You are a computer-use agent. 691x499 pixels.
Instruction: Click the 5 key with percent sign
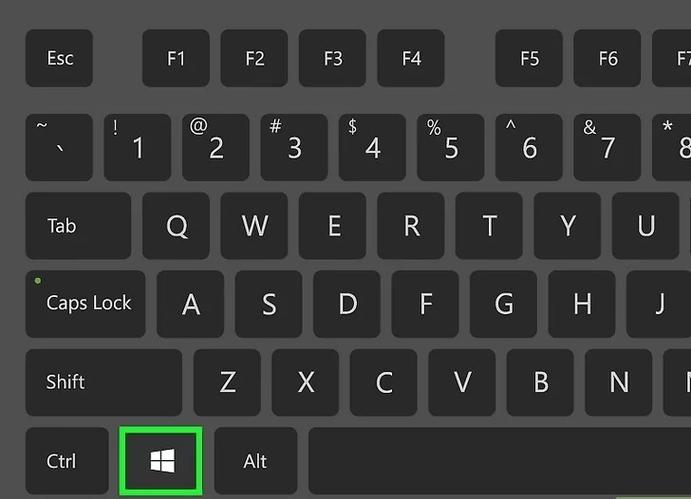click(450, 147)
